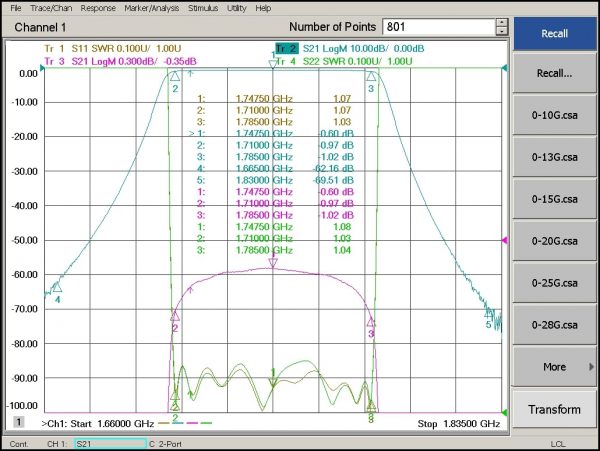Select trace Tr 4 S22 SWR label
600x451 pixels.
[x=340, y=61]
